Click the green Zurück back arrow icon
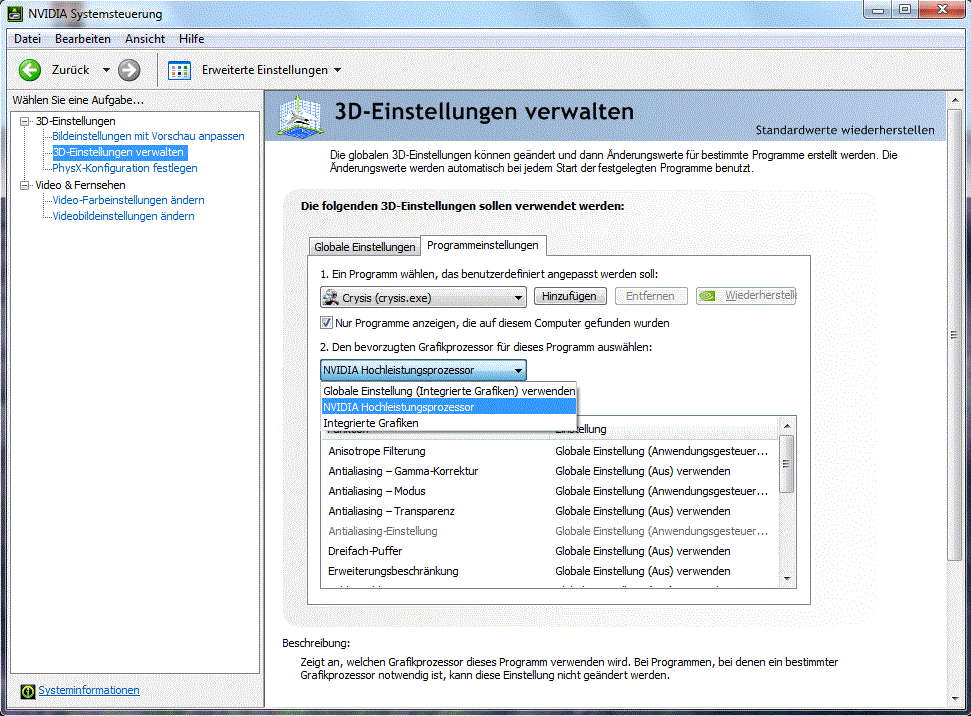This screenshot has height=716, width=971. (x=30, y=70)
